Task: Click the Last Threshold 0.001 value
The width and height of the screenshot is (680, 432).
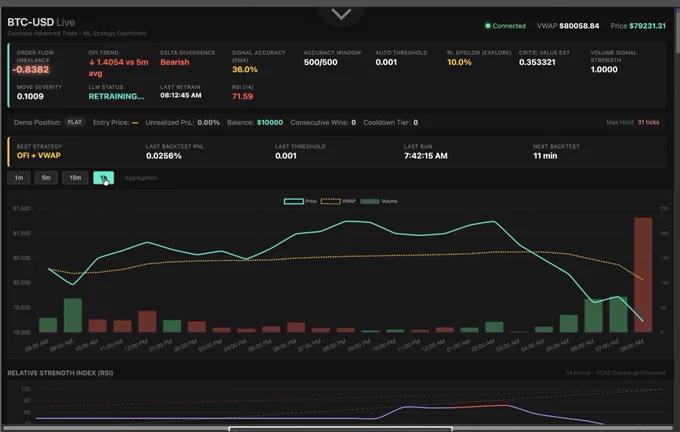Action: tap(286, 156)
